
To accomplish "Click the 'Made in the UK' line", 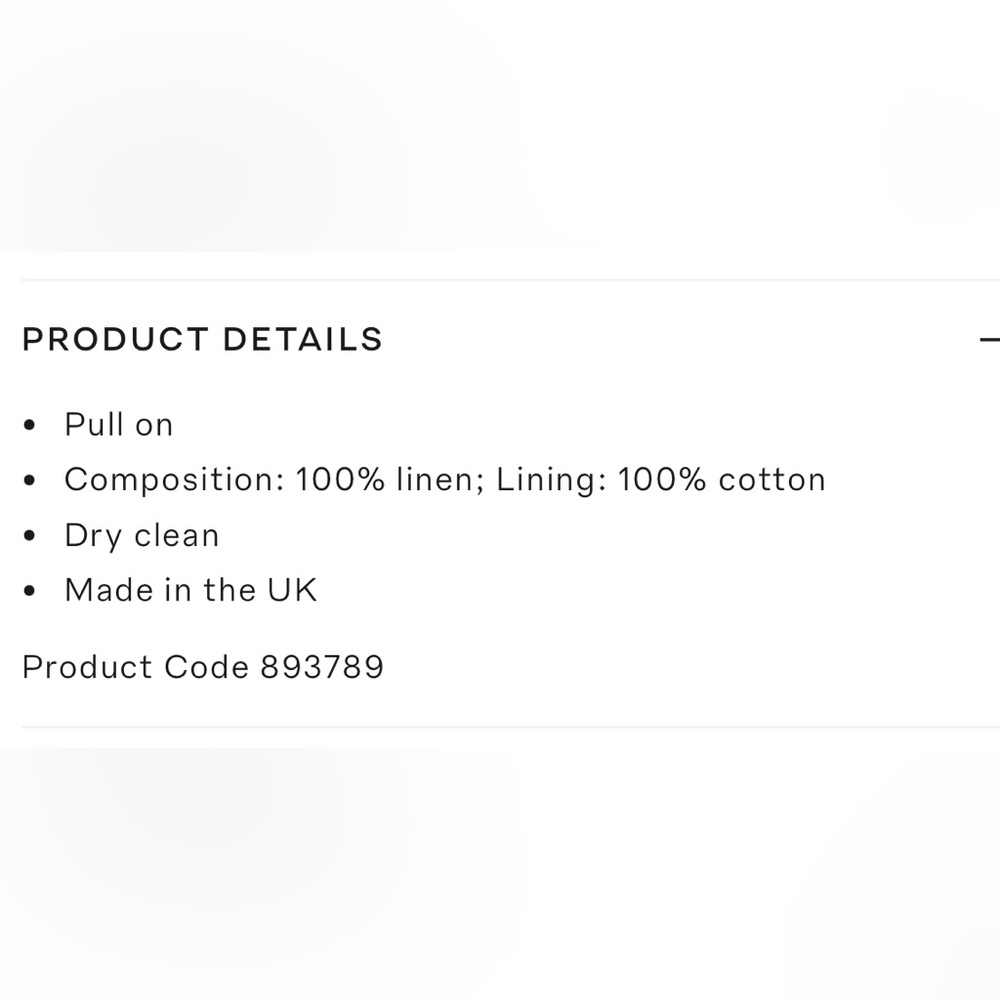I will [x=190, y=590].
